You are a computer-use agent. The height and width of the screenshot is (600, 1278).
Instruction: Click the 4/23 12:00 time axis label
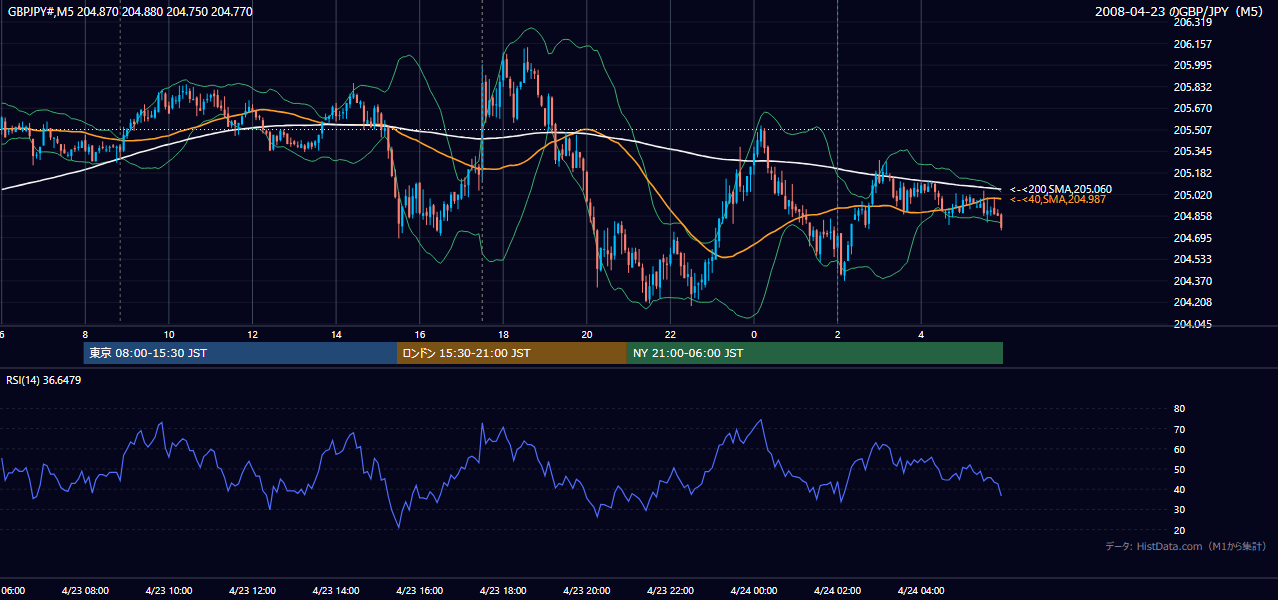(x=252, y=590)
